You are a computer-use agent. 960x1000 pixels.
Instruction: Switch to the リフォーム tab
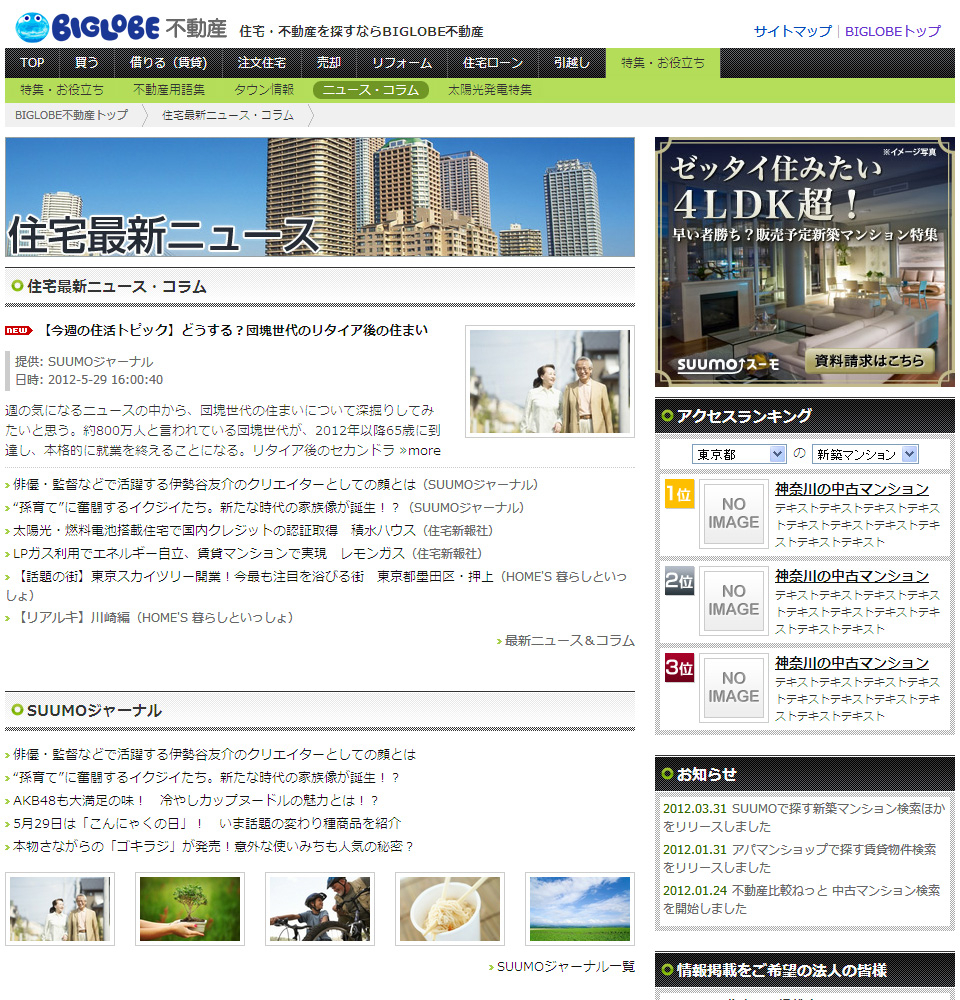click(402, 62)
